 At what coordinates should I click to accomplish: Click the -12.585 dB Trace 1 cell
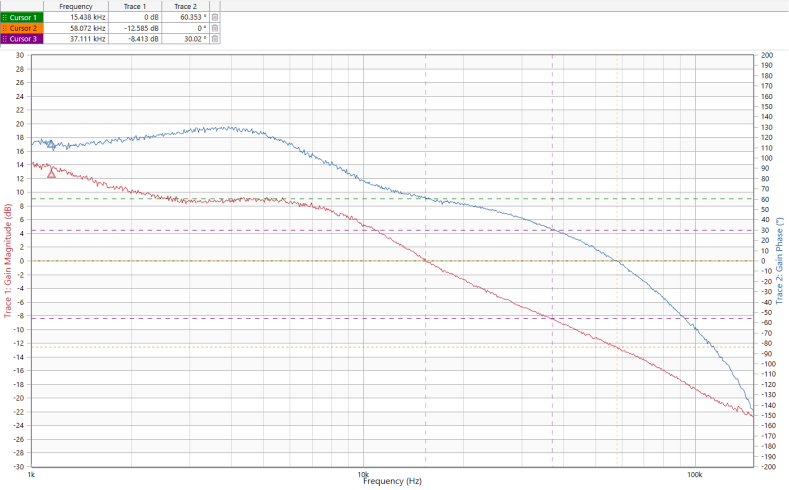(x=135, y=28)
